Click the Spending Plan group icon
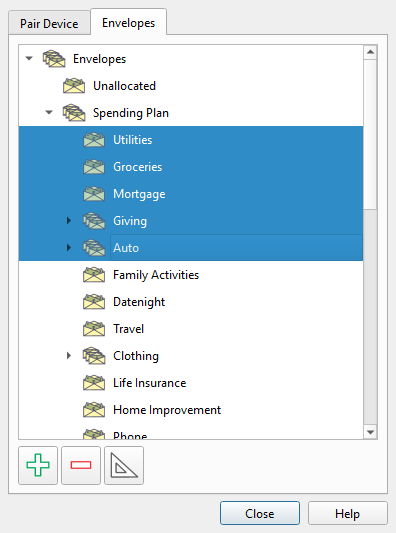Viewport: 396px width, 533px height. tap(74, 113)
